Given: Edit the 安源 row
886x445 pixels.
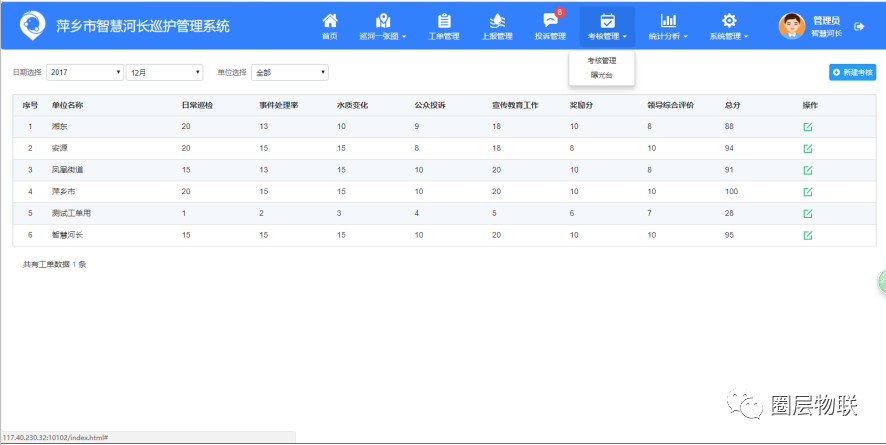Looking at the screenshot, I should tap(808, 148).
